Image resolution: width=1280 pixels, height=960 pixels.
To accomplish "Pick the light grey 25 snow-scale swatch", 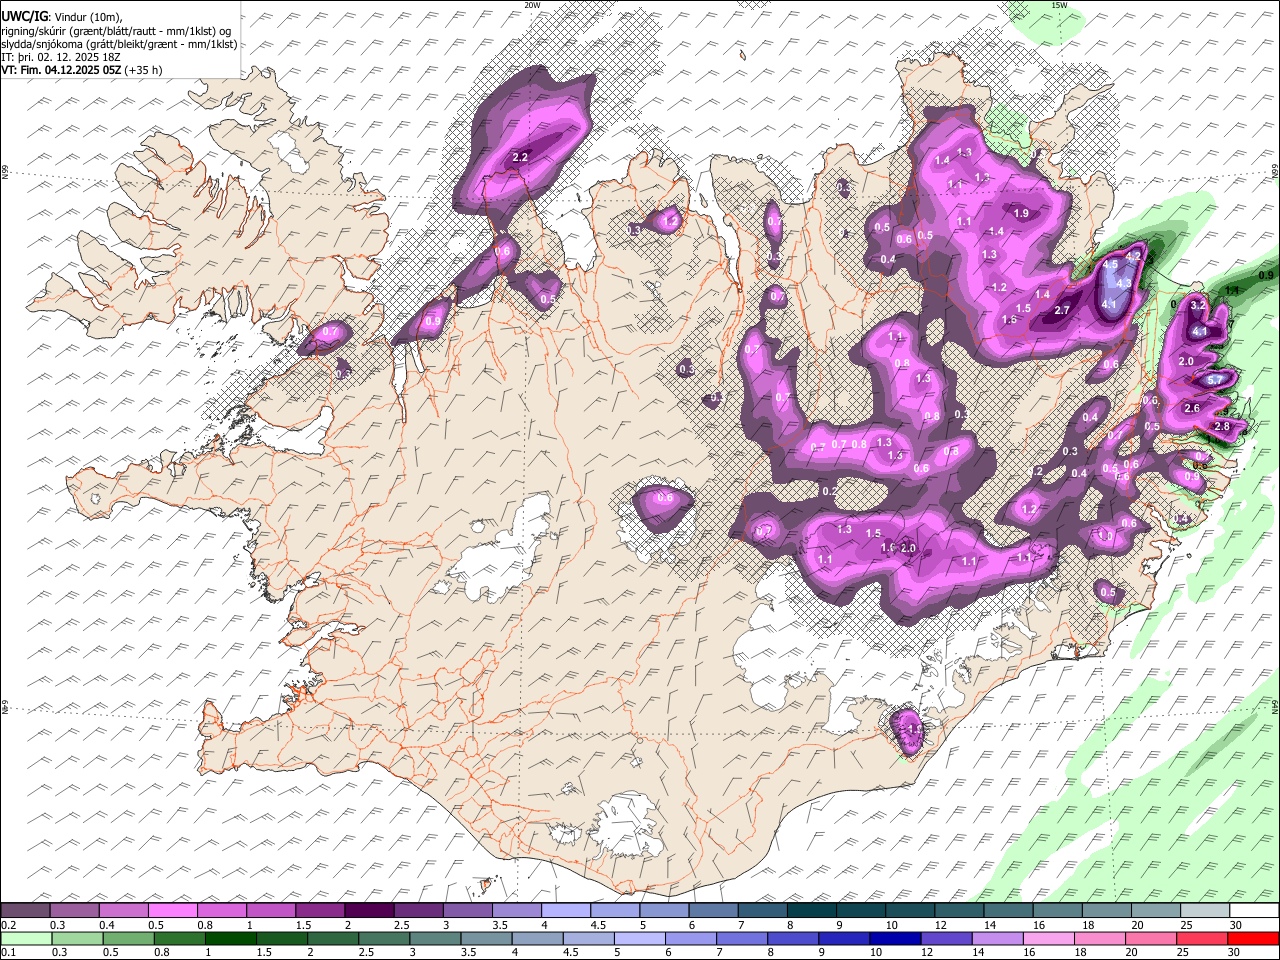I will 1206,911.
